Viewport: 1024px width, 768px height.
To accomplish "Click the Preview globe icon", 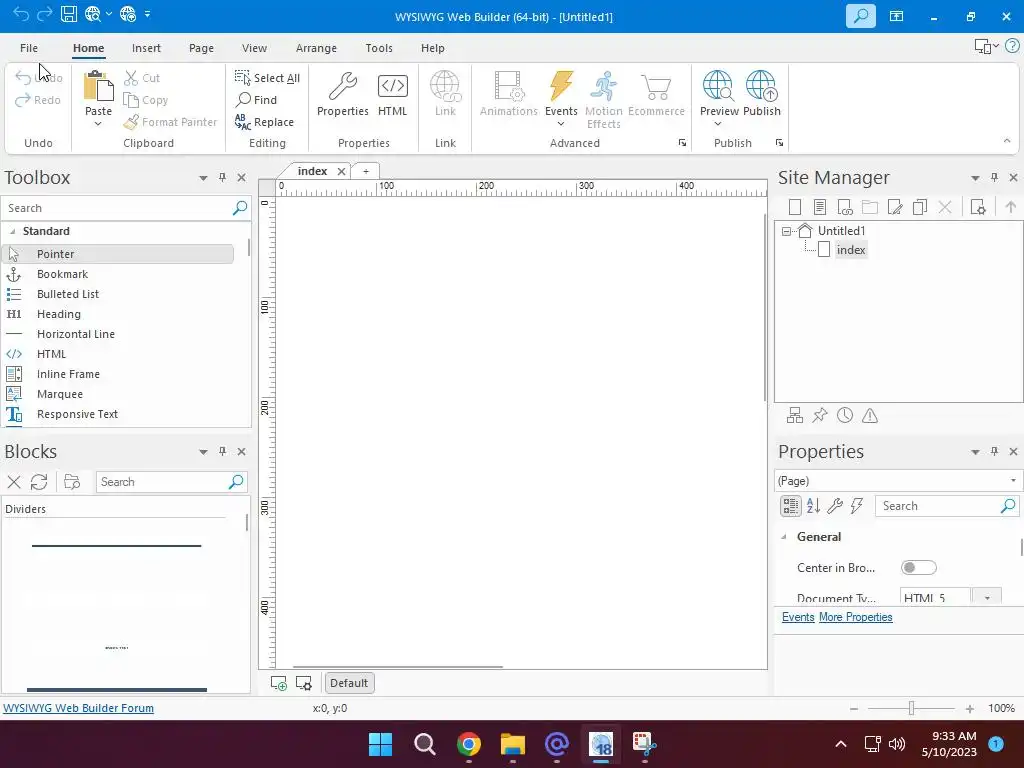I will pos(718,86).
